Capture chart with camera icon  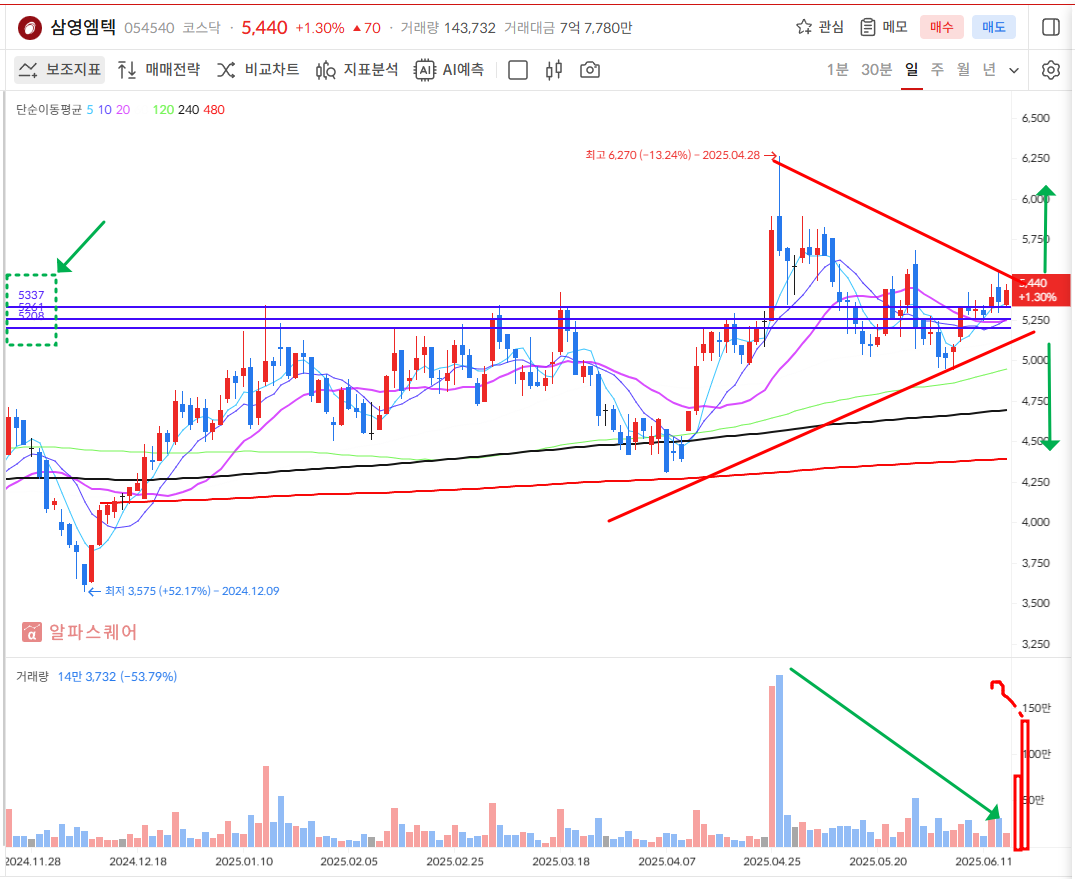point(590,69)
